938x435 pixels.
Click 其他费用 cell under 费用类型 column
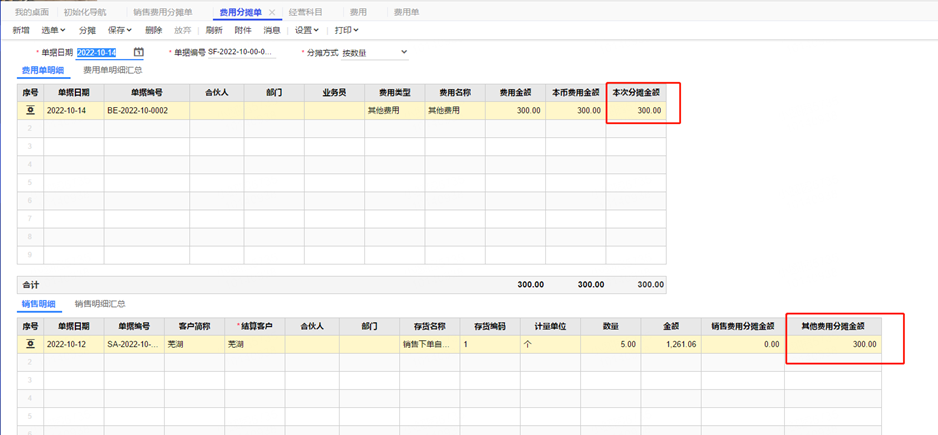tap(395, 111)
